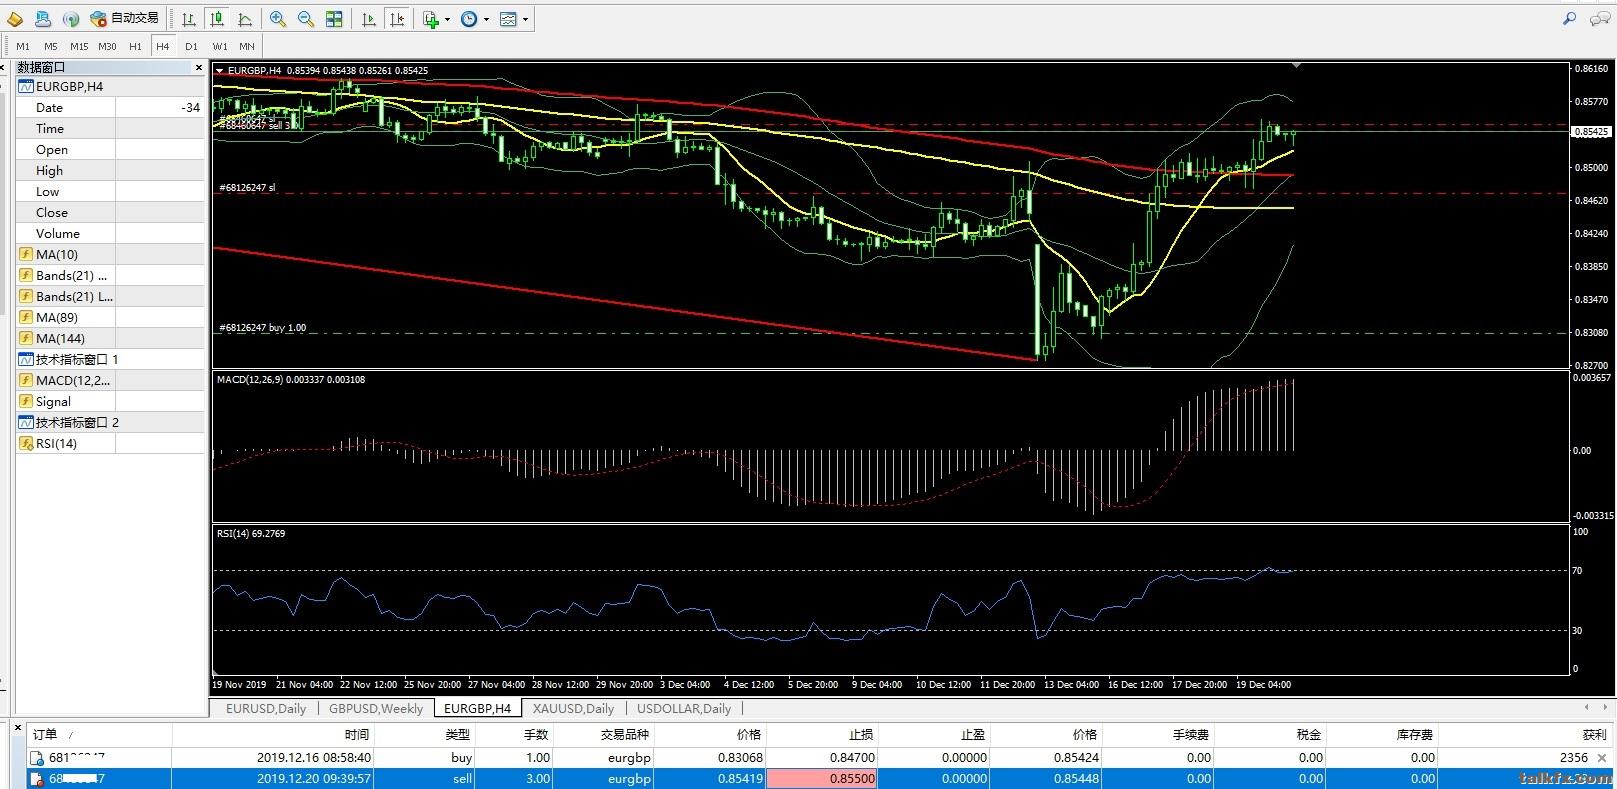
Task: Select the MA(89) indicator row
Action: click(110, 317)
